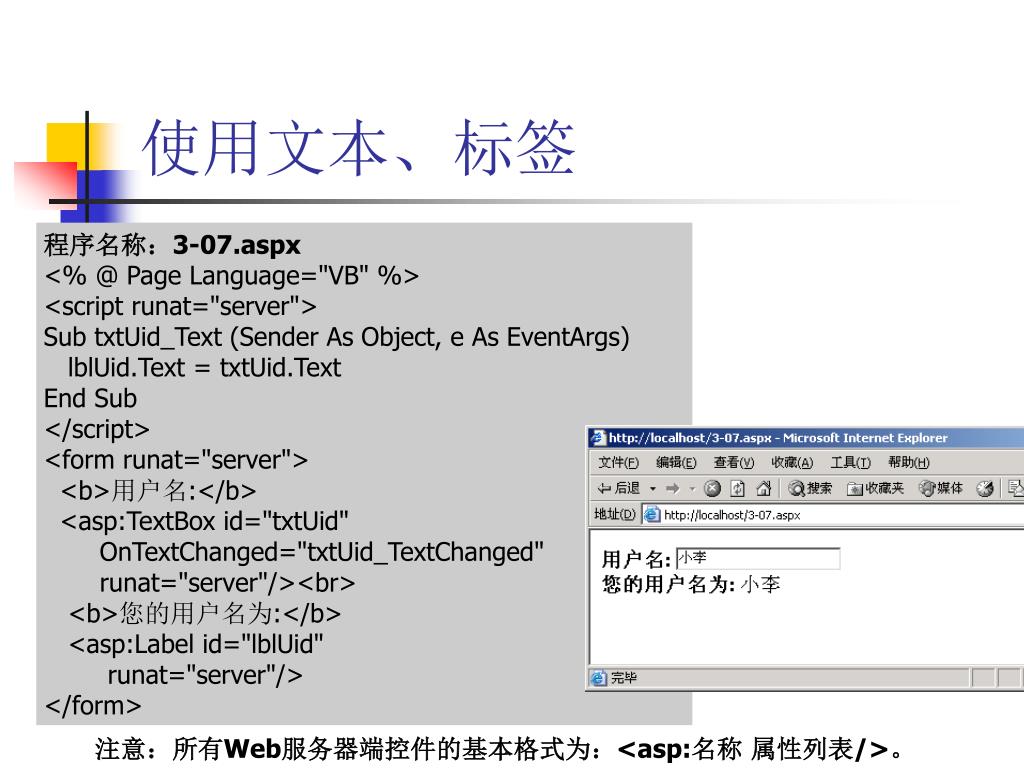
Task: Click the output label text 小李
Action: [x=760, y=584]
